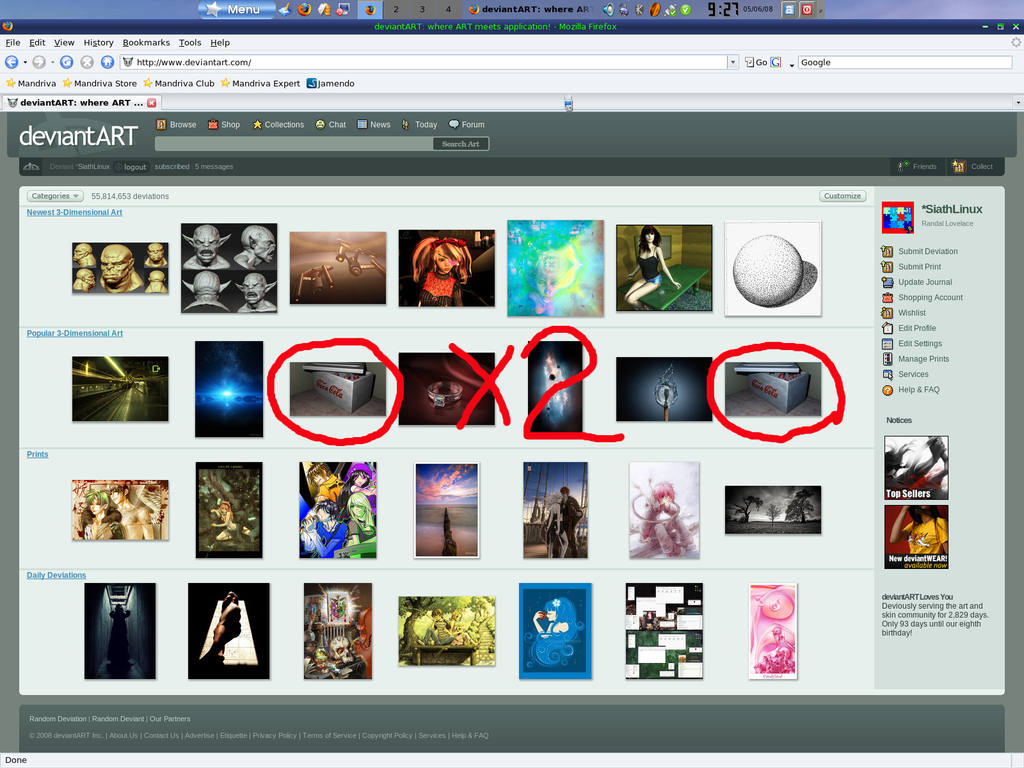Screen dimensions: 1024x768
Task: Open the Jamendo bookmark
Action: (330, 84)
